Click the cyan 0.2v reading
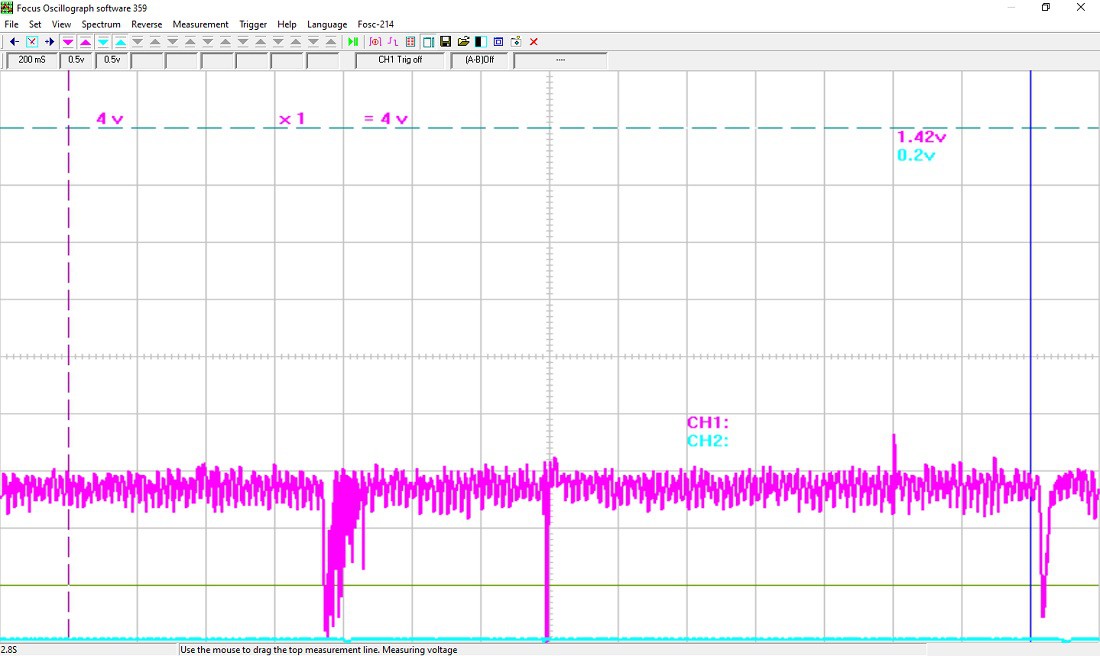 tap(916, 155)
